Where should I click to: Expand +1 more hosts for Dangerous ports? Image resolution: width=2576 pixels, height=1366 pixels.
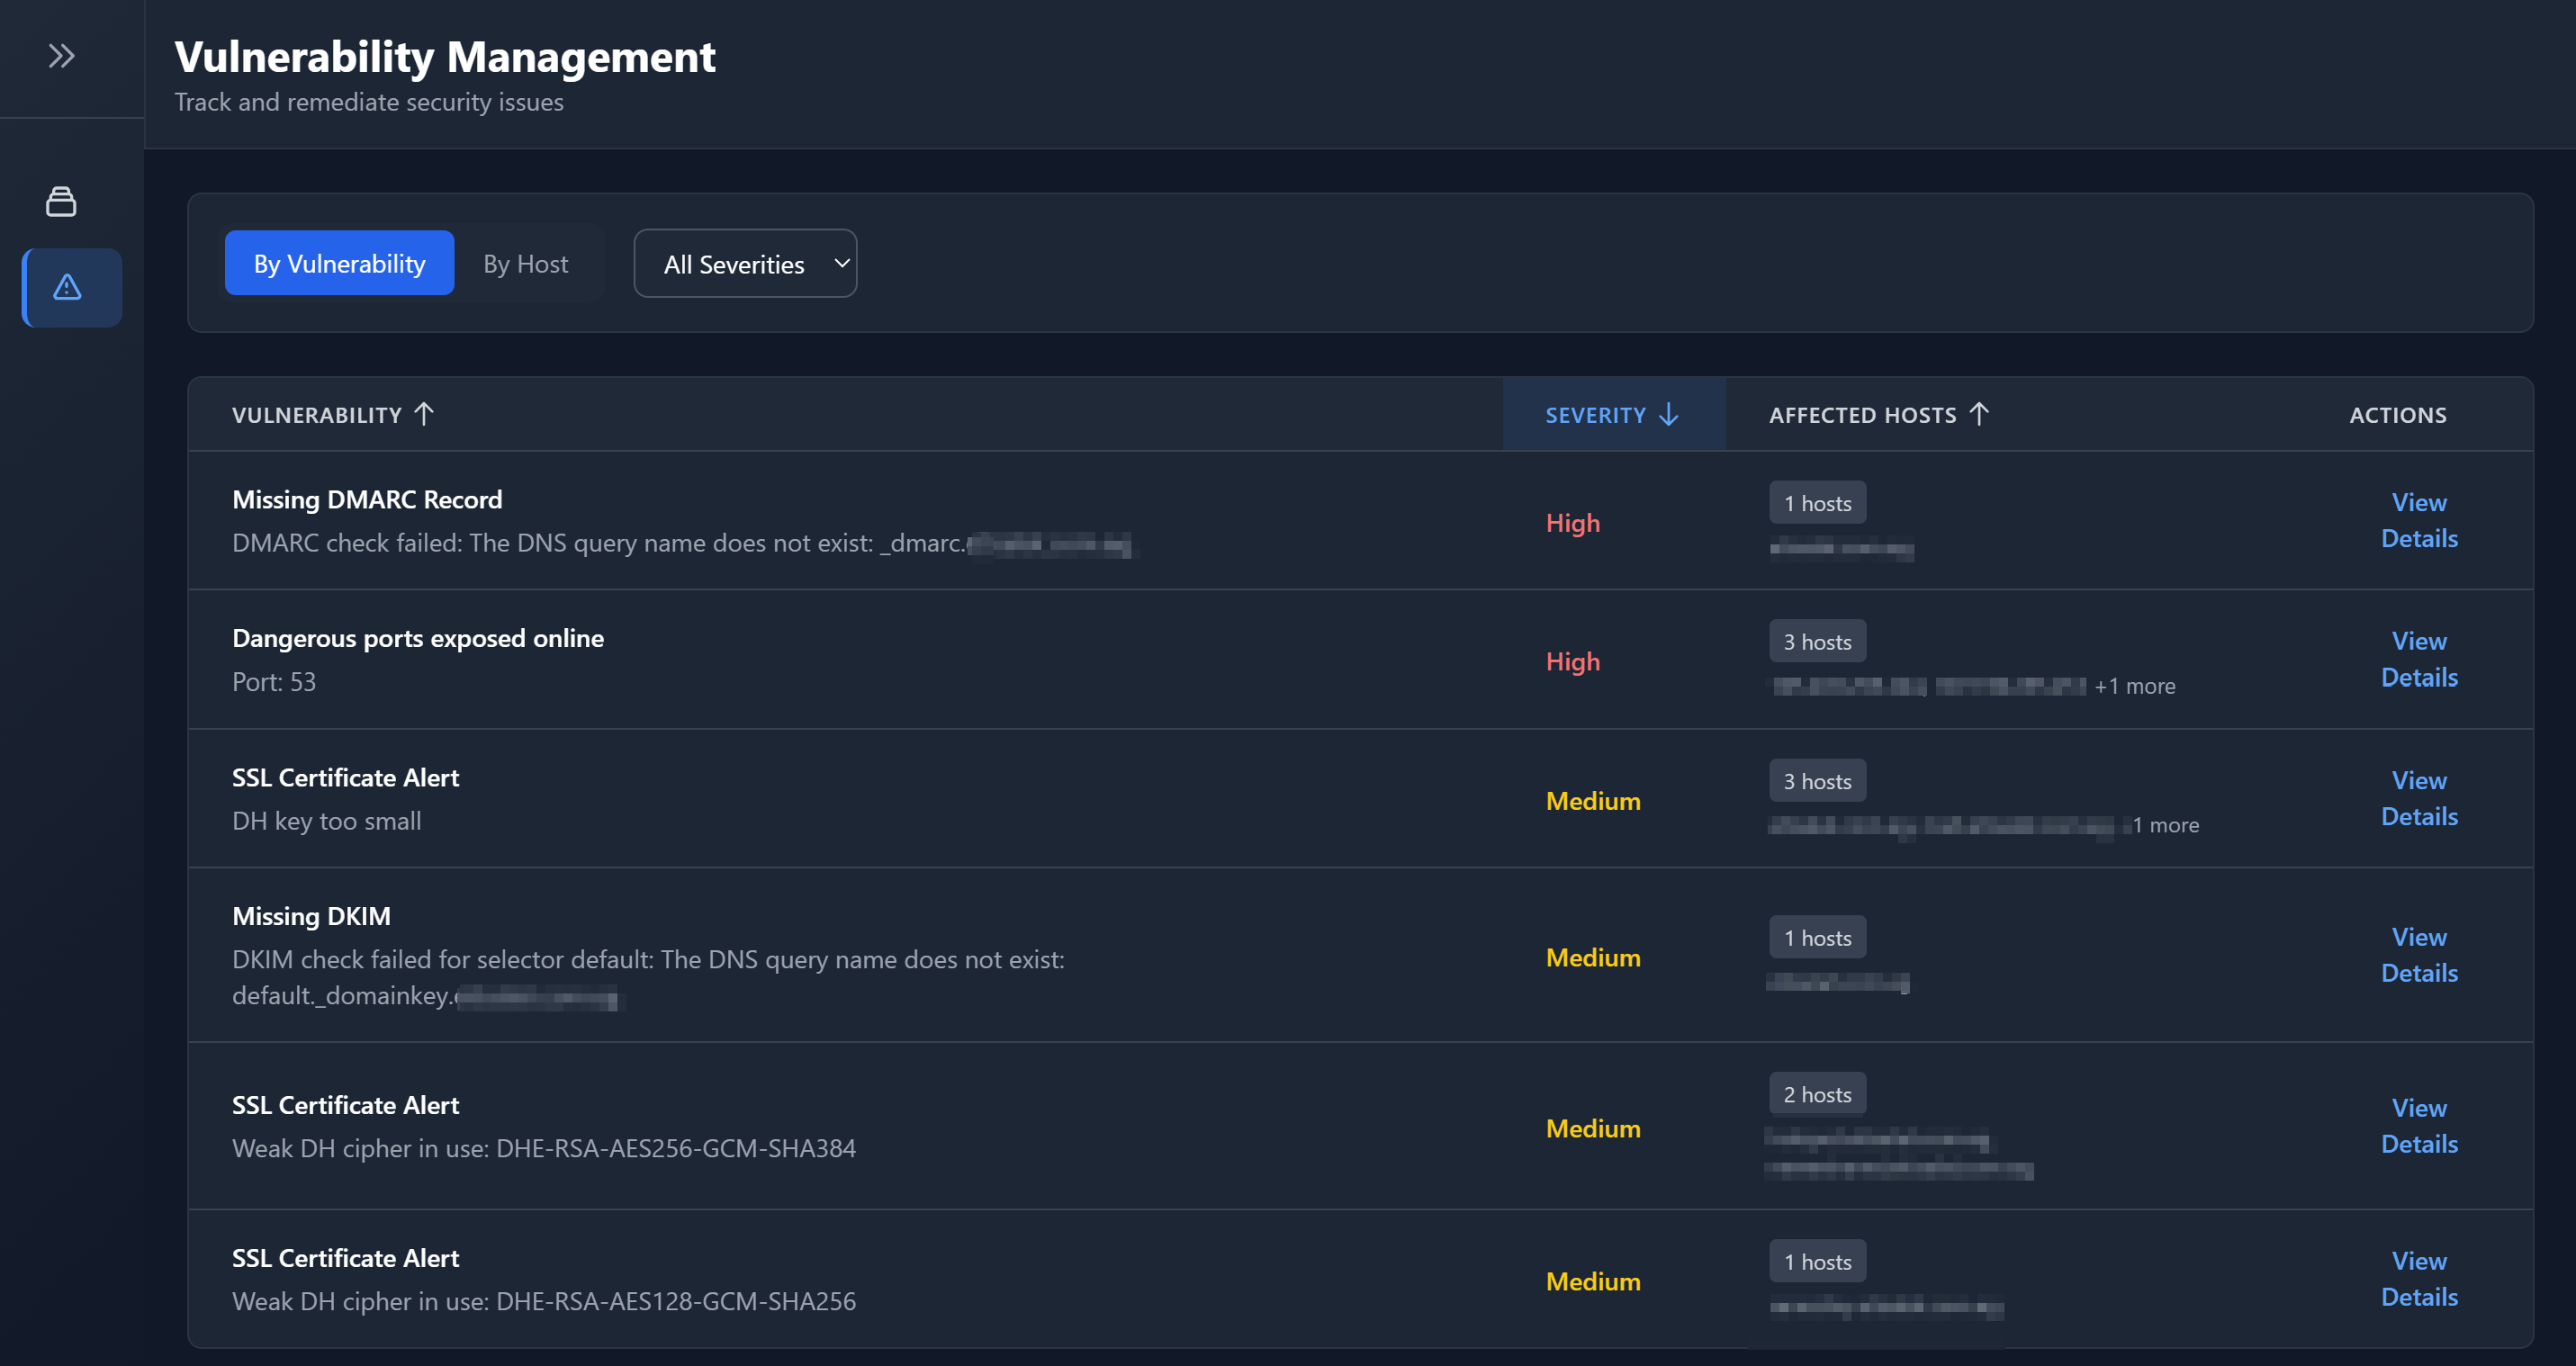(2134, 686)
